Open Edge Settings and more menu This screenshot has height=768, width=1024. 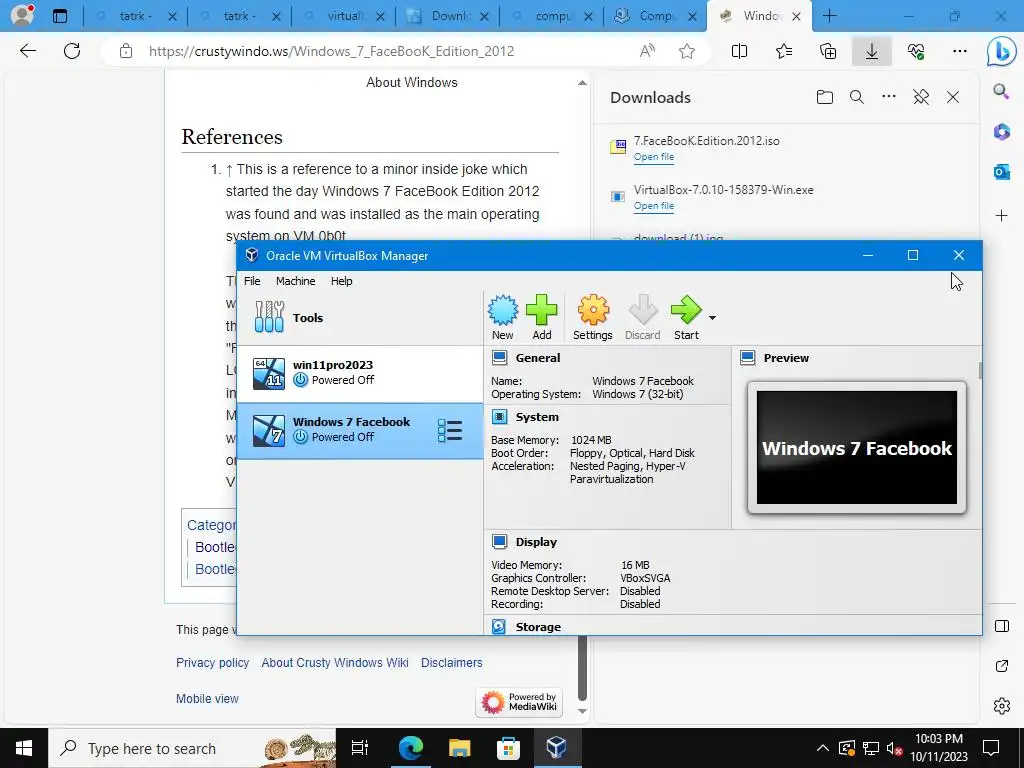click(959, 51)
